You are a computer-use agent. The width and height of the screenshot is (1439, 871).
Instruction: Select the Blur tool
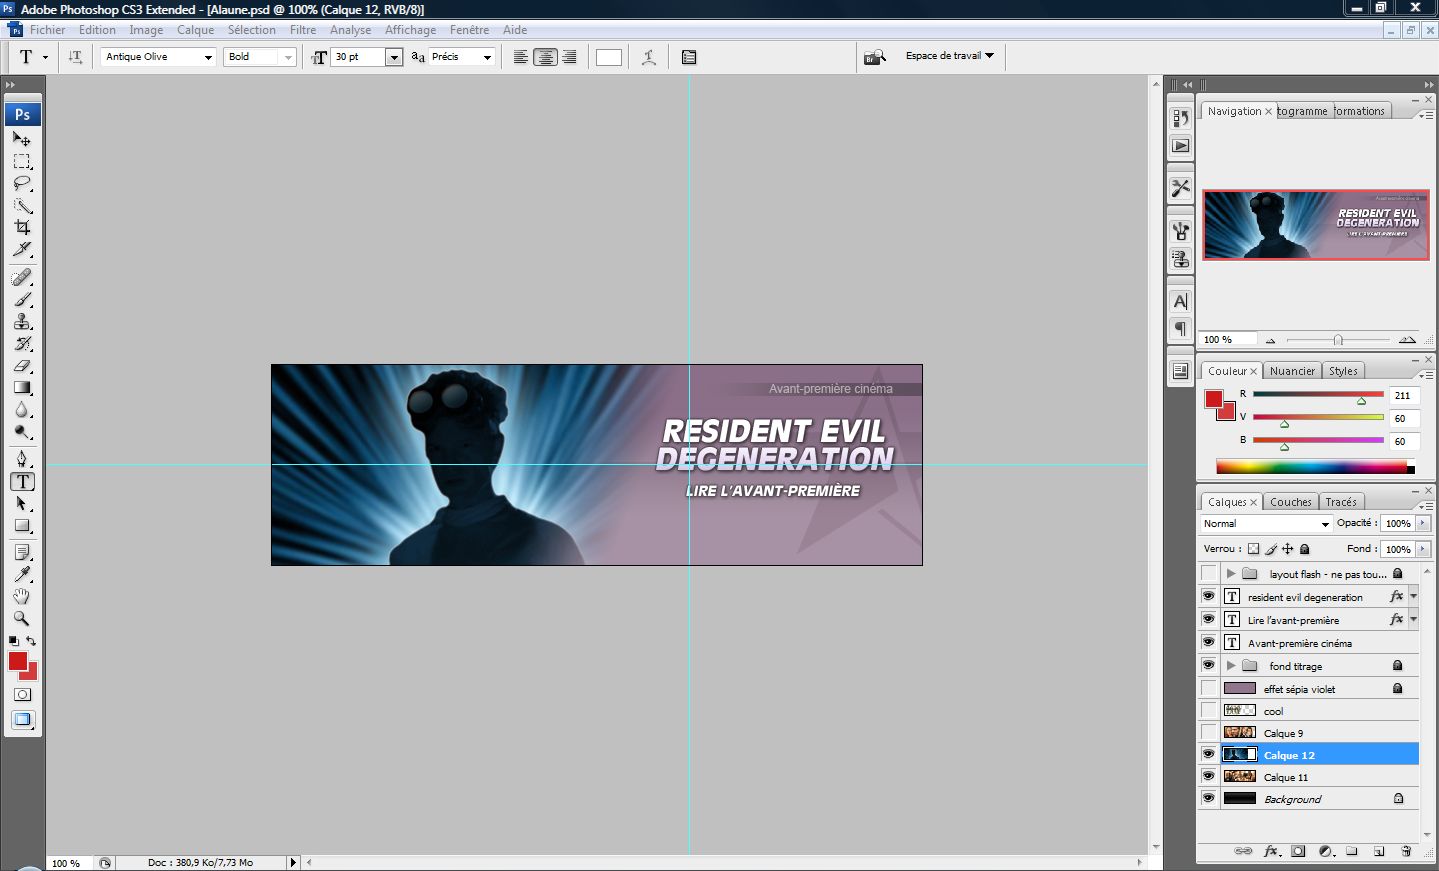point(22,409)
